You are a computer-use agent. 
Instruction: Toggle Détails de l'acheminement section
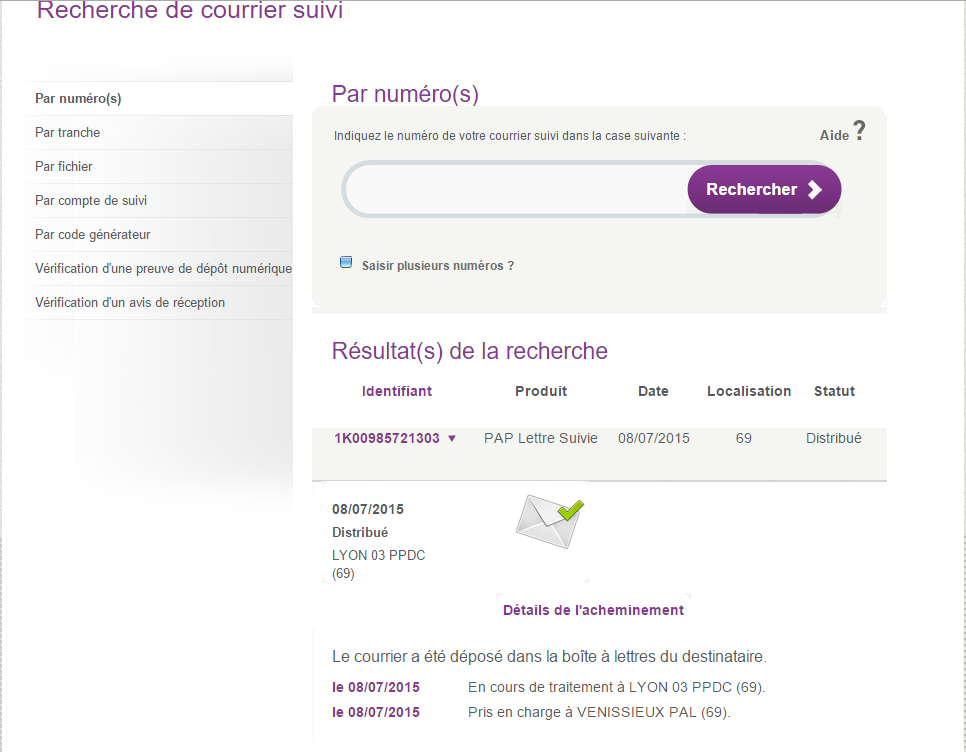(593, 610)
